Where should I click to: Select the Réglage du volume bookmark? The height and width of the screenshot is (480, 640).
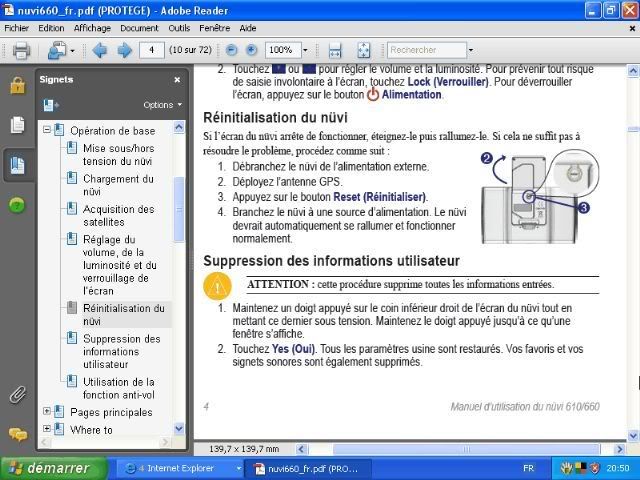tap(120, 265)
